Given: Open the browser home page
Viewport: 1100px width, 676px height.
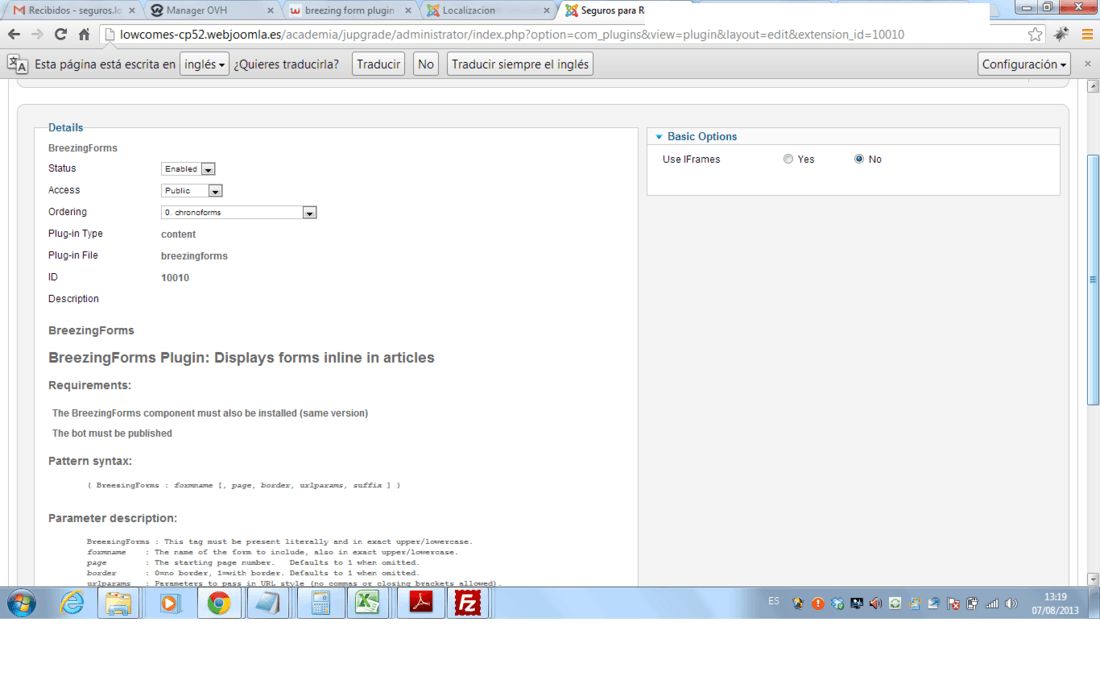Looking at the screenshot, I should 84,34.
